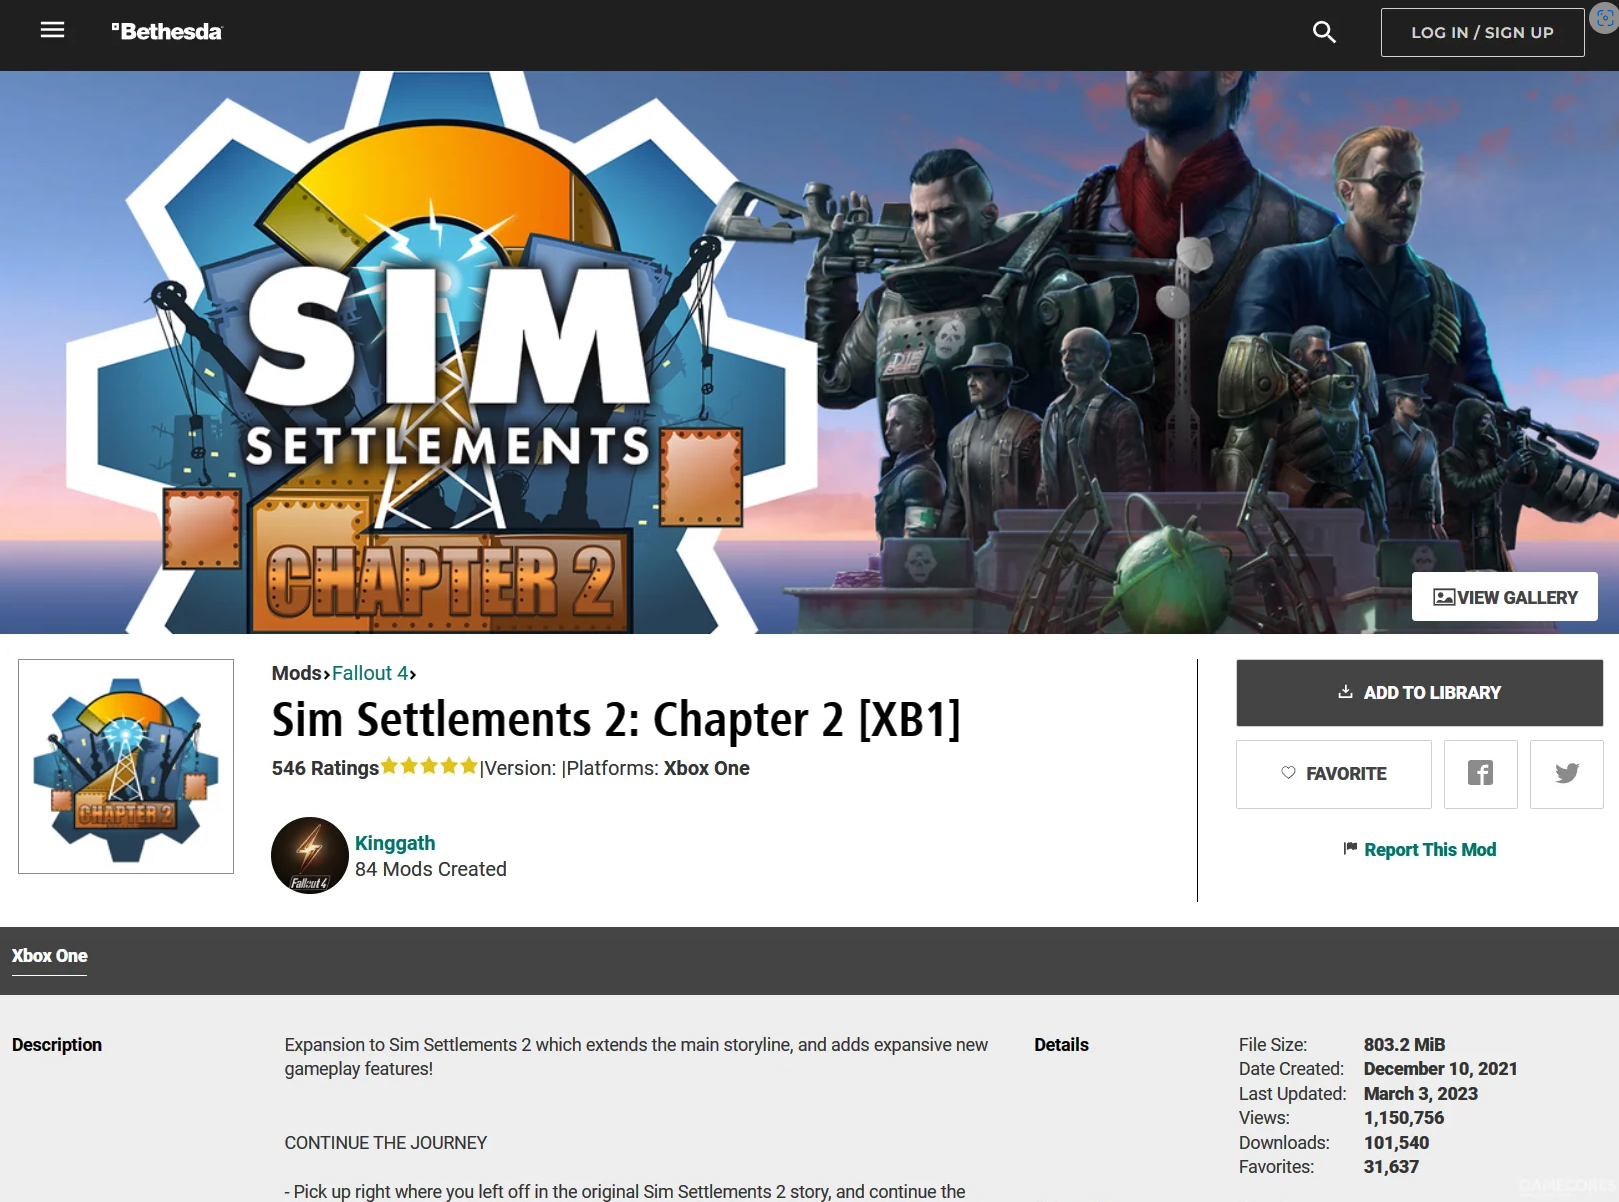
Task: Open the Mods breadcrumb link
Action: 296,673
